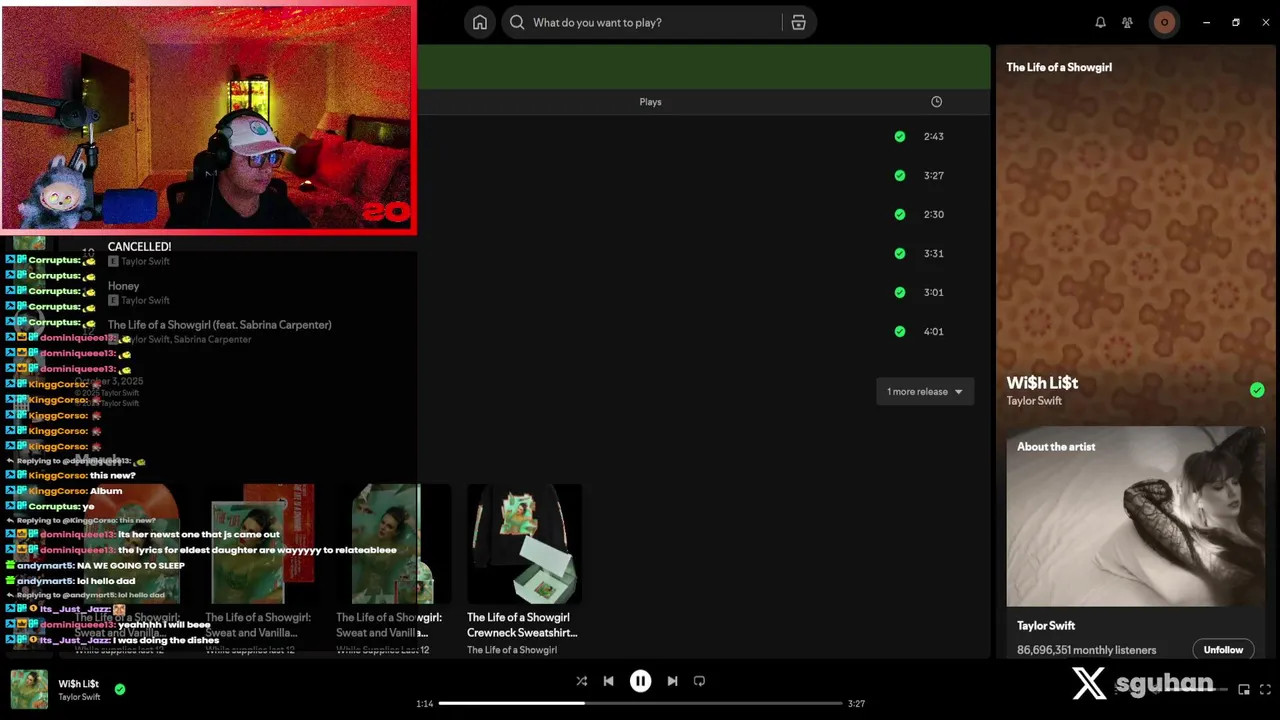
Task: Open the notifications bell (What's New)
Action: point(1100,23)
